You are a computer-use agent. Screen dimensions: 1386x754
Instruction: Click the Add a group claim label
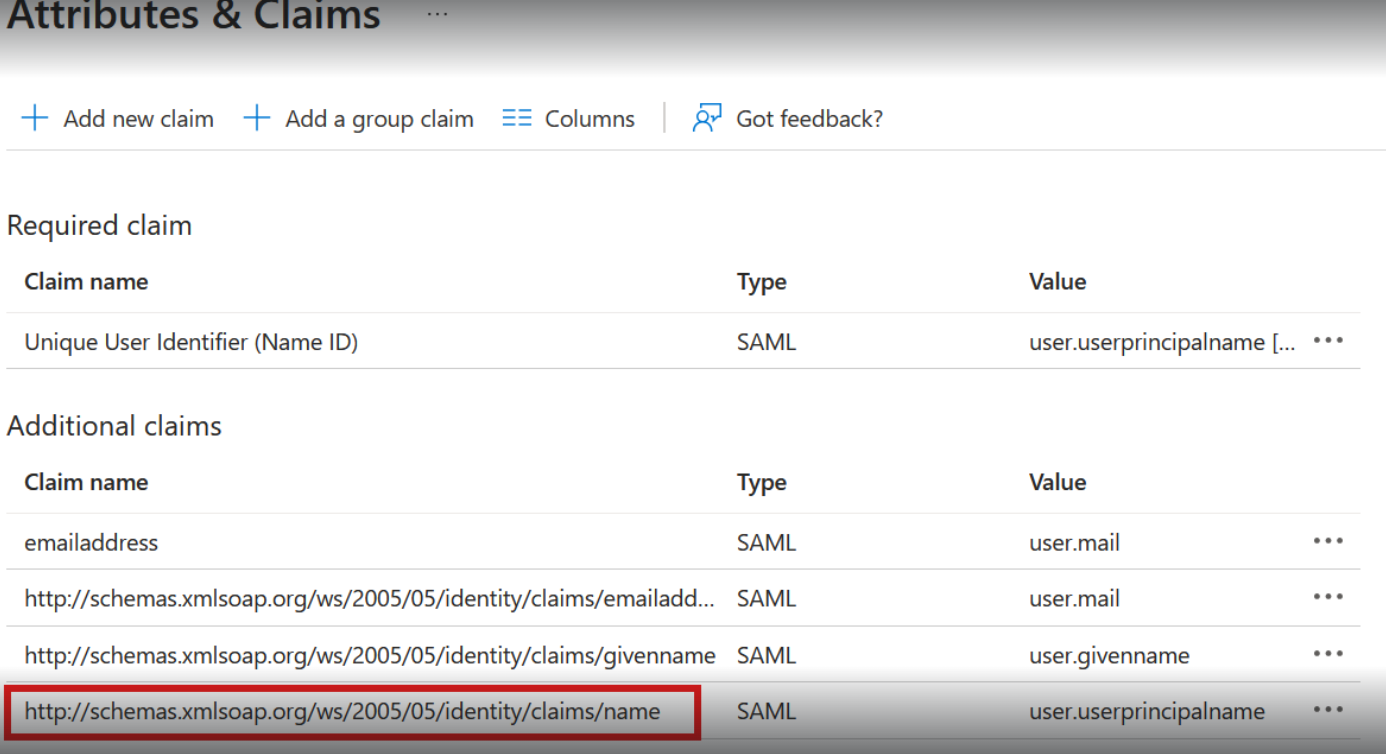point(379,119)
